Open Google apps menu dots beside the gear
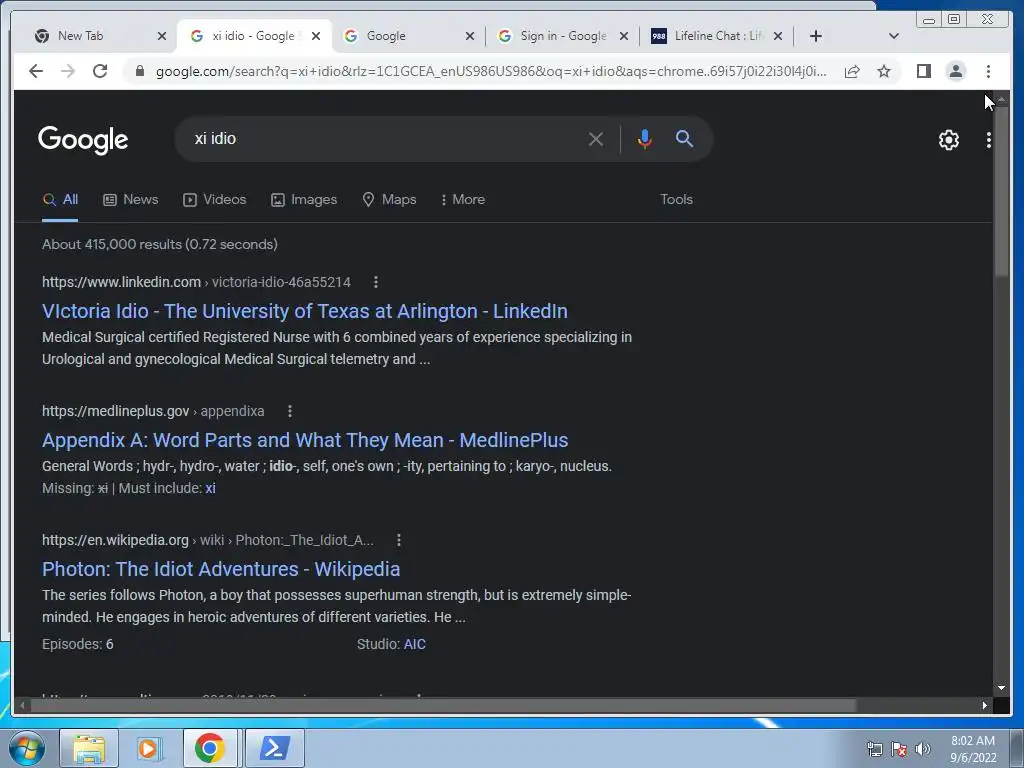 (x=988, y=140)
